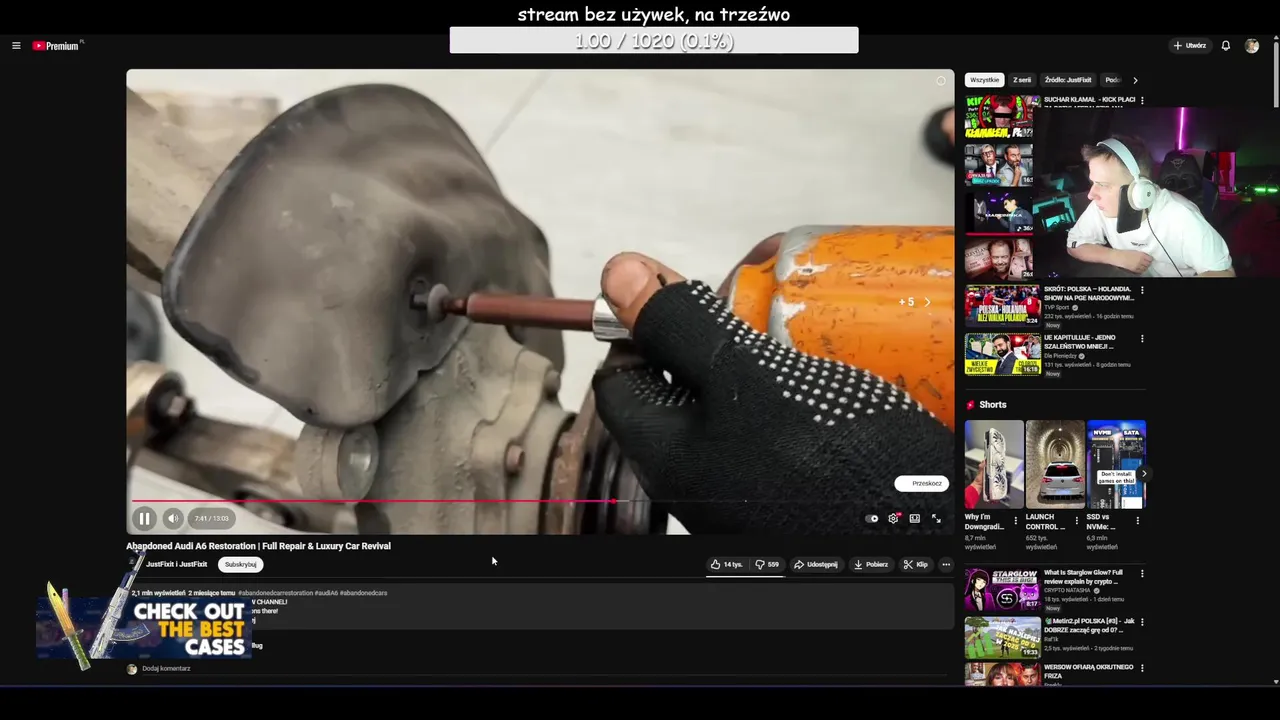1280x720 pixels.
Task: Pause the video playback
Action: pos(144,518)
